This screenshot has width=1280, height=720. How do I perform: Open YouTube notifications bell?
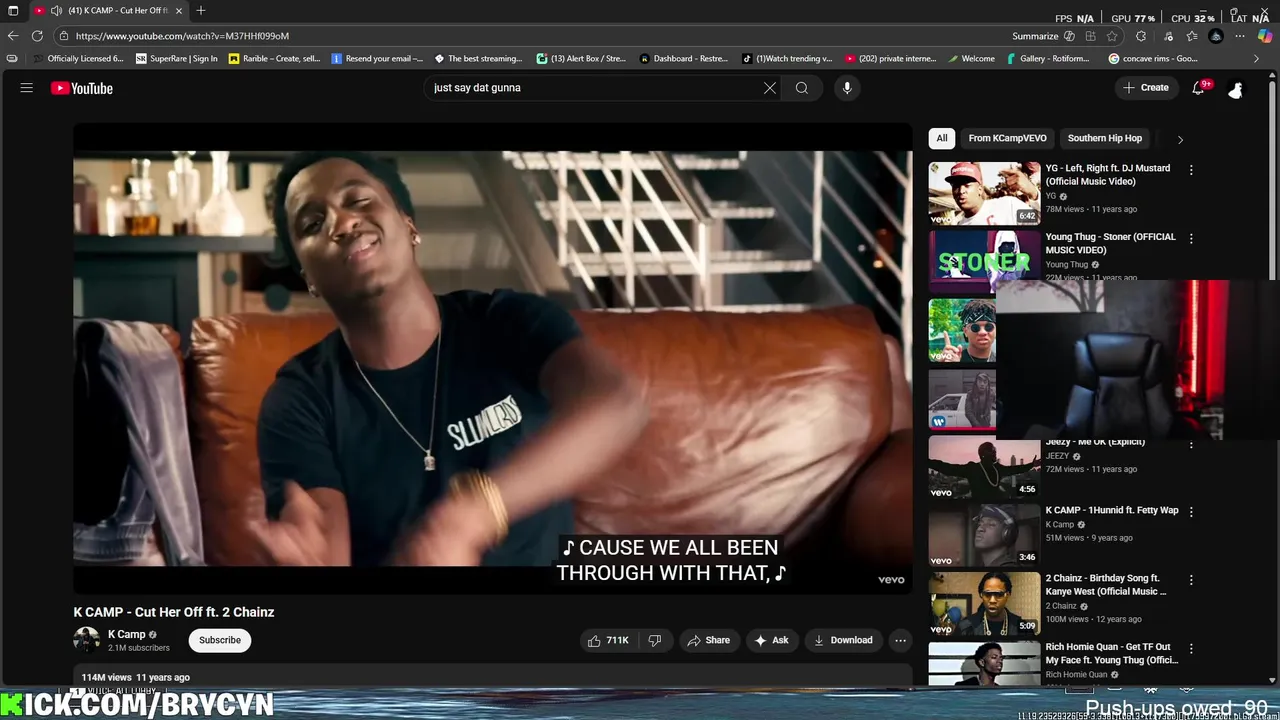pos(1198,88)
